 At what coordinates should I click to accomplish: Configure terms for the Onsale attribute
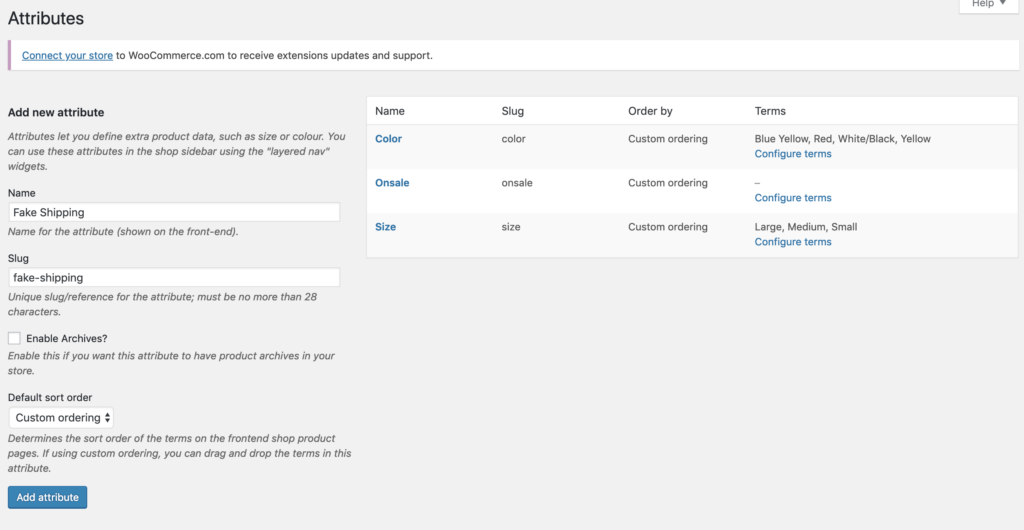(792, 198)
